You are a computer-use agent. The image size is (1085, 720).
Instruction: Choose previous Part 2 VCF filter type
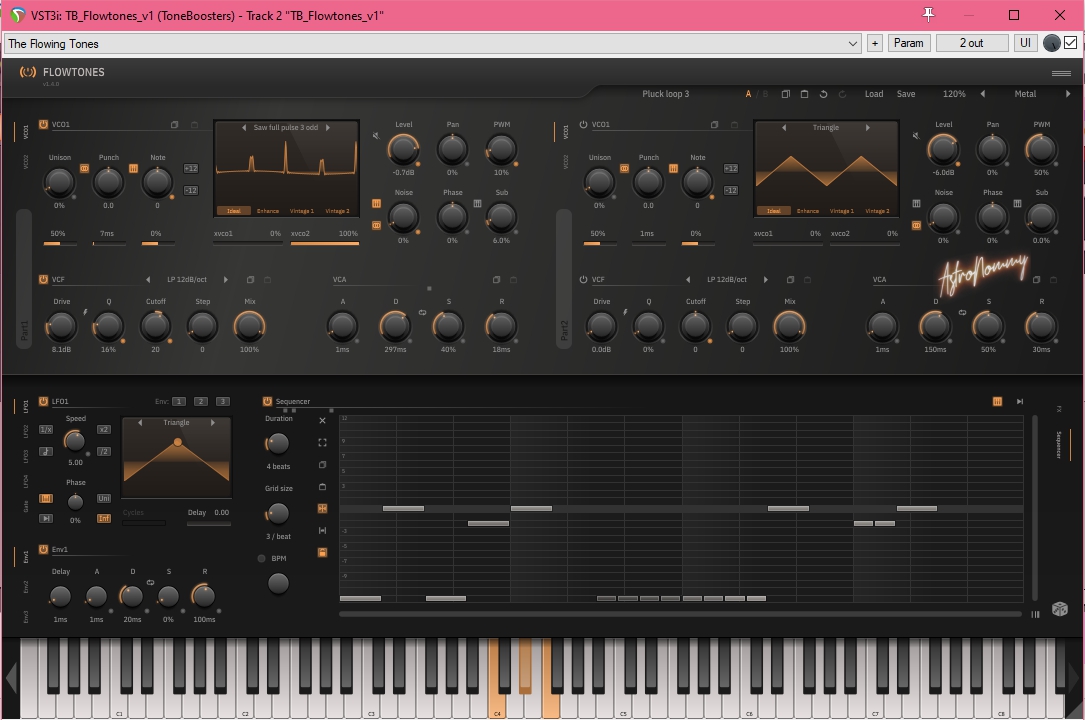point(688,279)
